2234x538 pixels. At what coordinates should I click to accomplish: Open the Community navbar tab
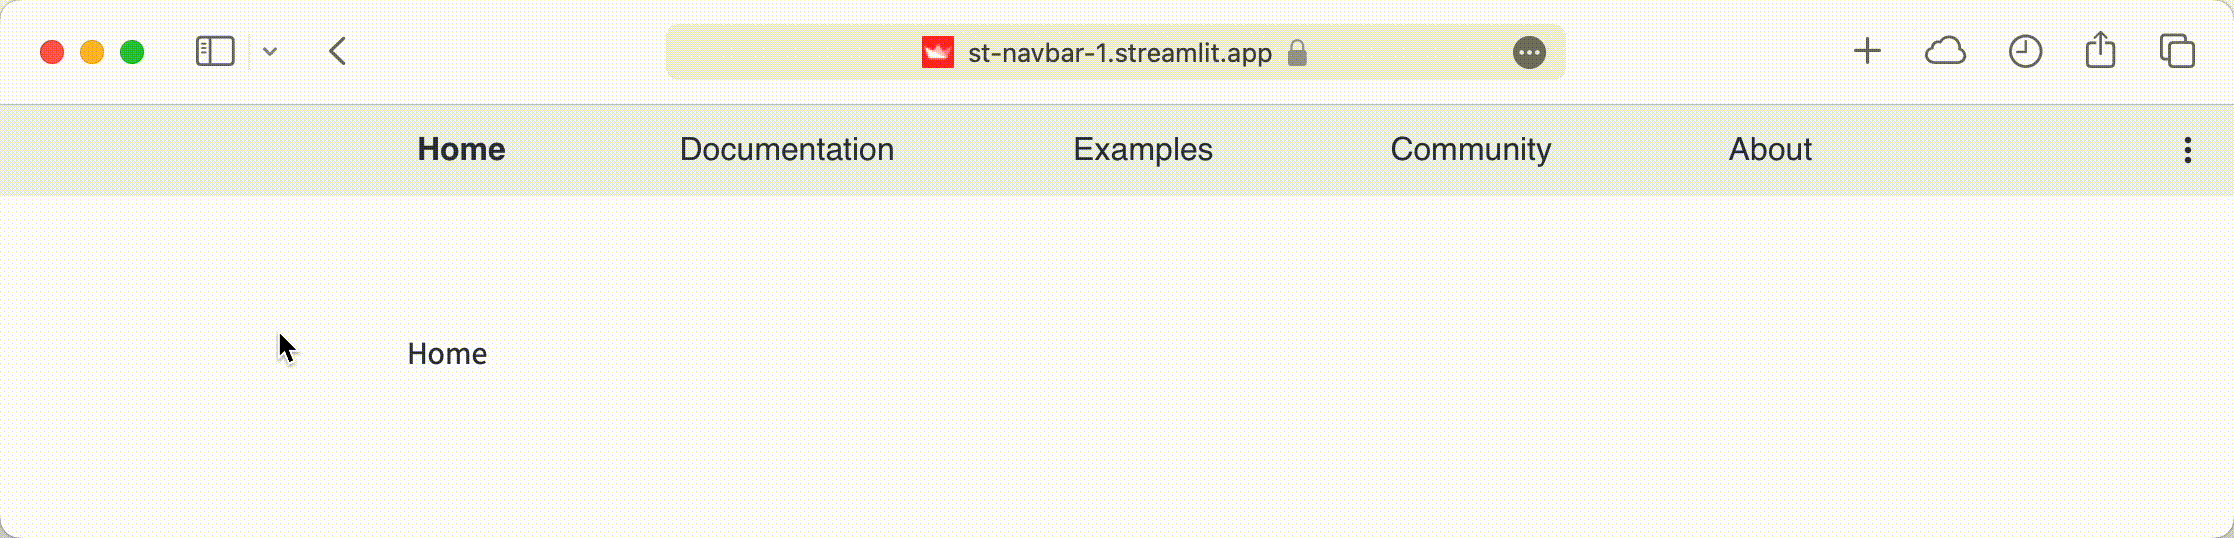pos(1471,149)
